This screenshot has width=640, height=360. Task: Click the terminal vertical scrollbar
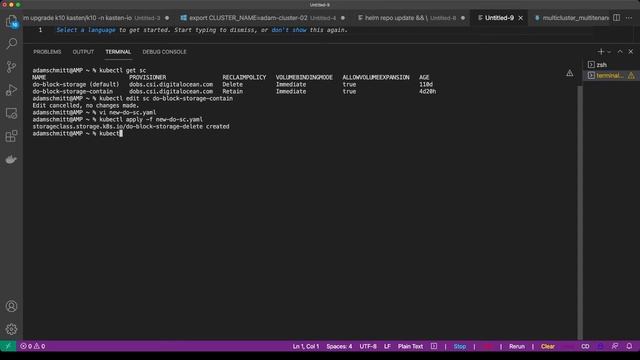580,212
